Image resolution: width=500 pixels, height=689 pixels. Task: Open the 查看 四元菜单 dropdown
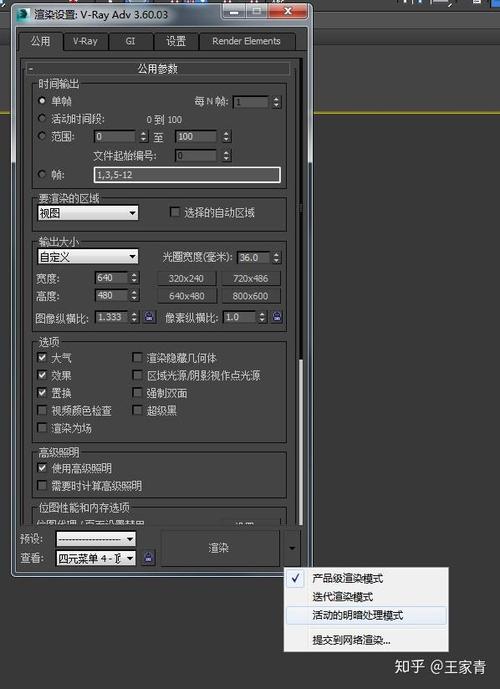coord(96,558)
